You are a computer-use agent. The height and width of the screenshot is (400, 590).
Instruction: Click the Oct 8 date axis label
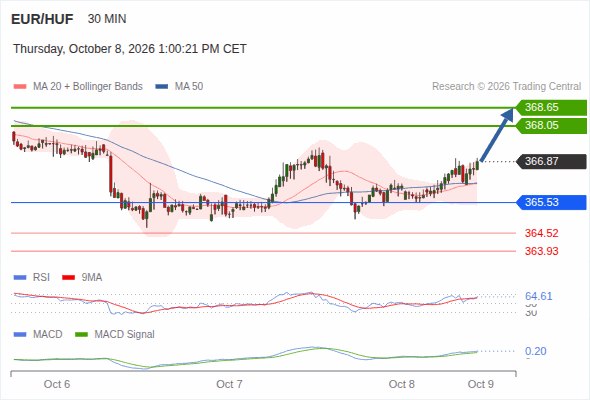pos(401,384)
